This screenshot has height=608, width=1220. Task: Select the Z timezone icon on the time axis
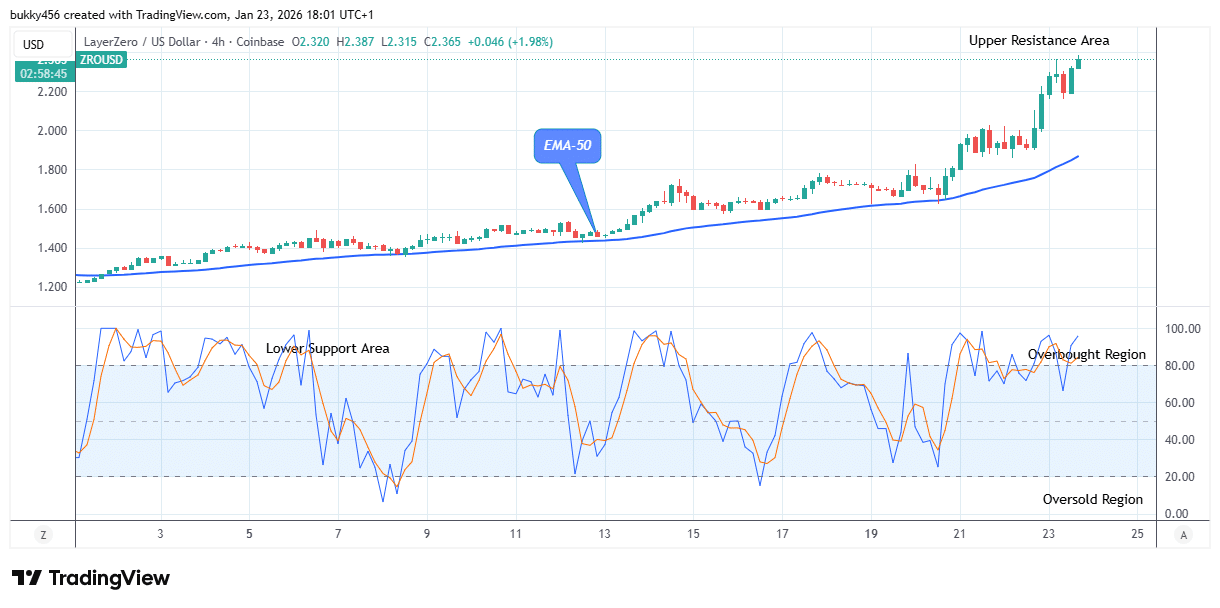tap(43, 536)
